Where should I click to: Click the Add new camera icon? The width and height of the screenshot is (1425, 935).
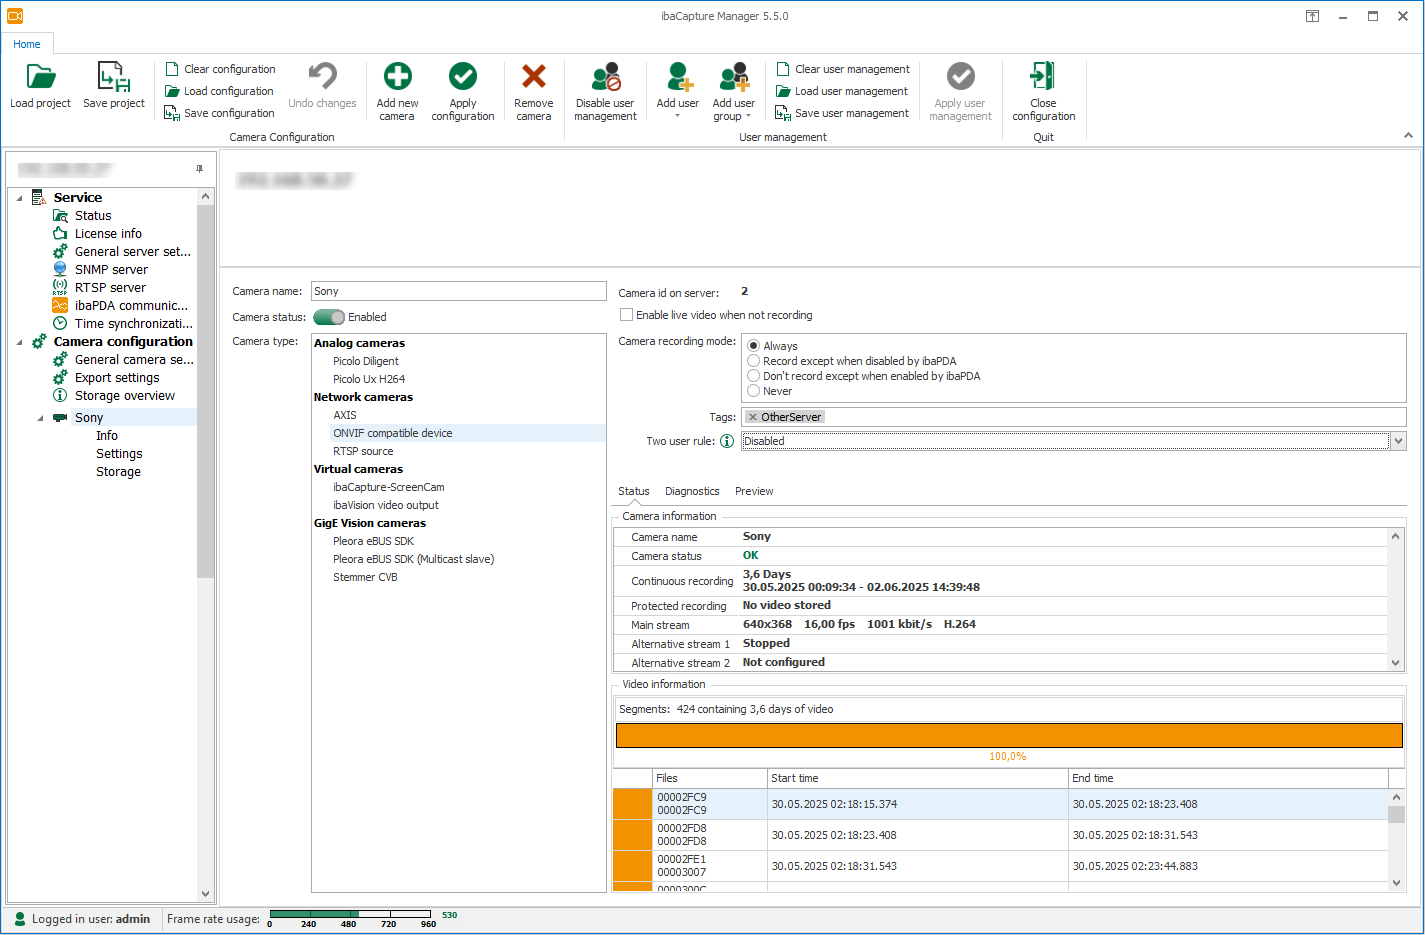coord(397,77)
